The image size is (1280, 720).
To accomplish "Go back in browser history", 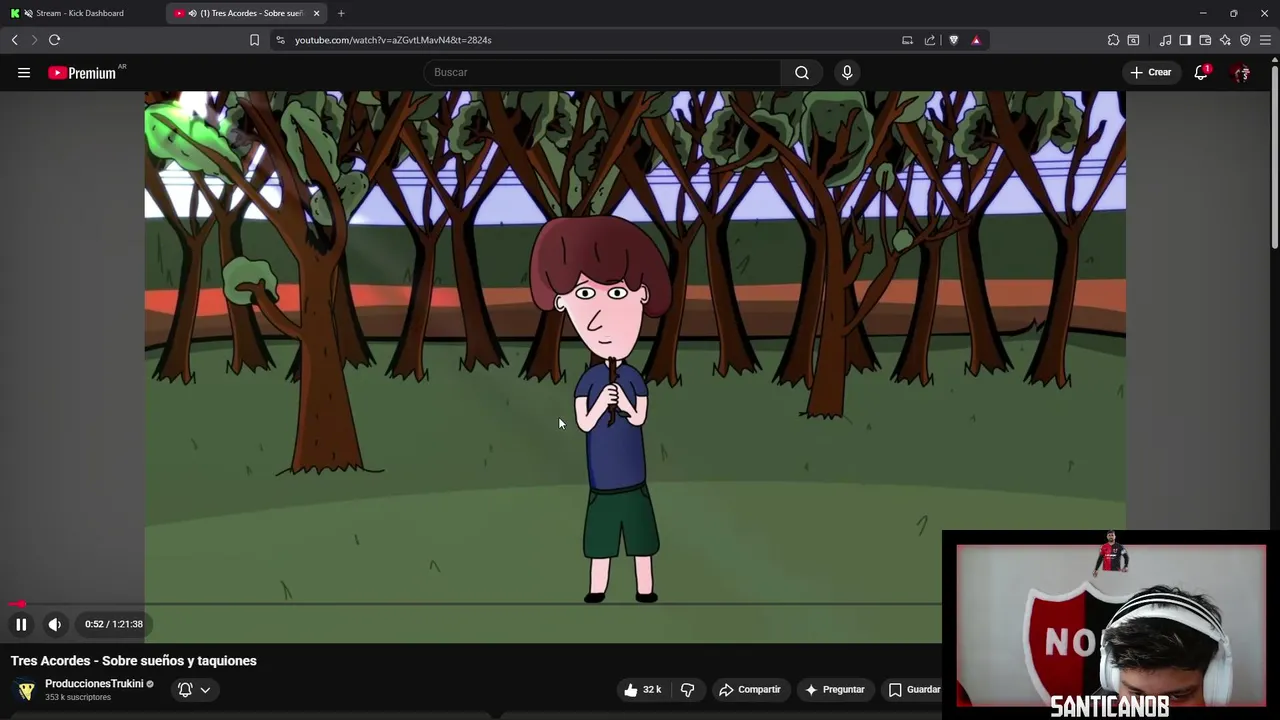I will click(15, 40).
